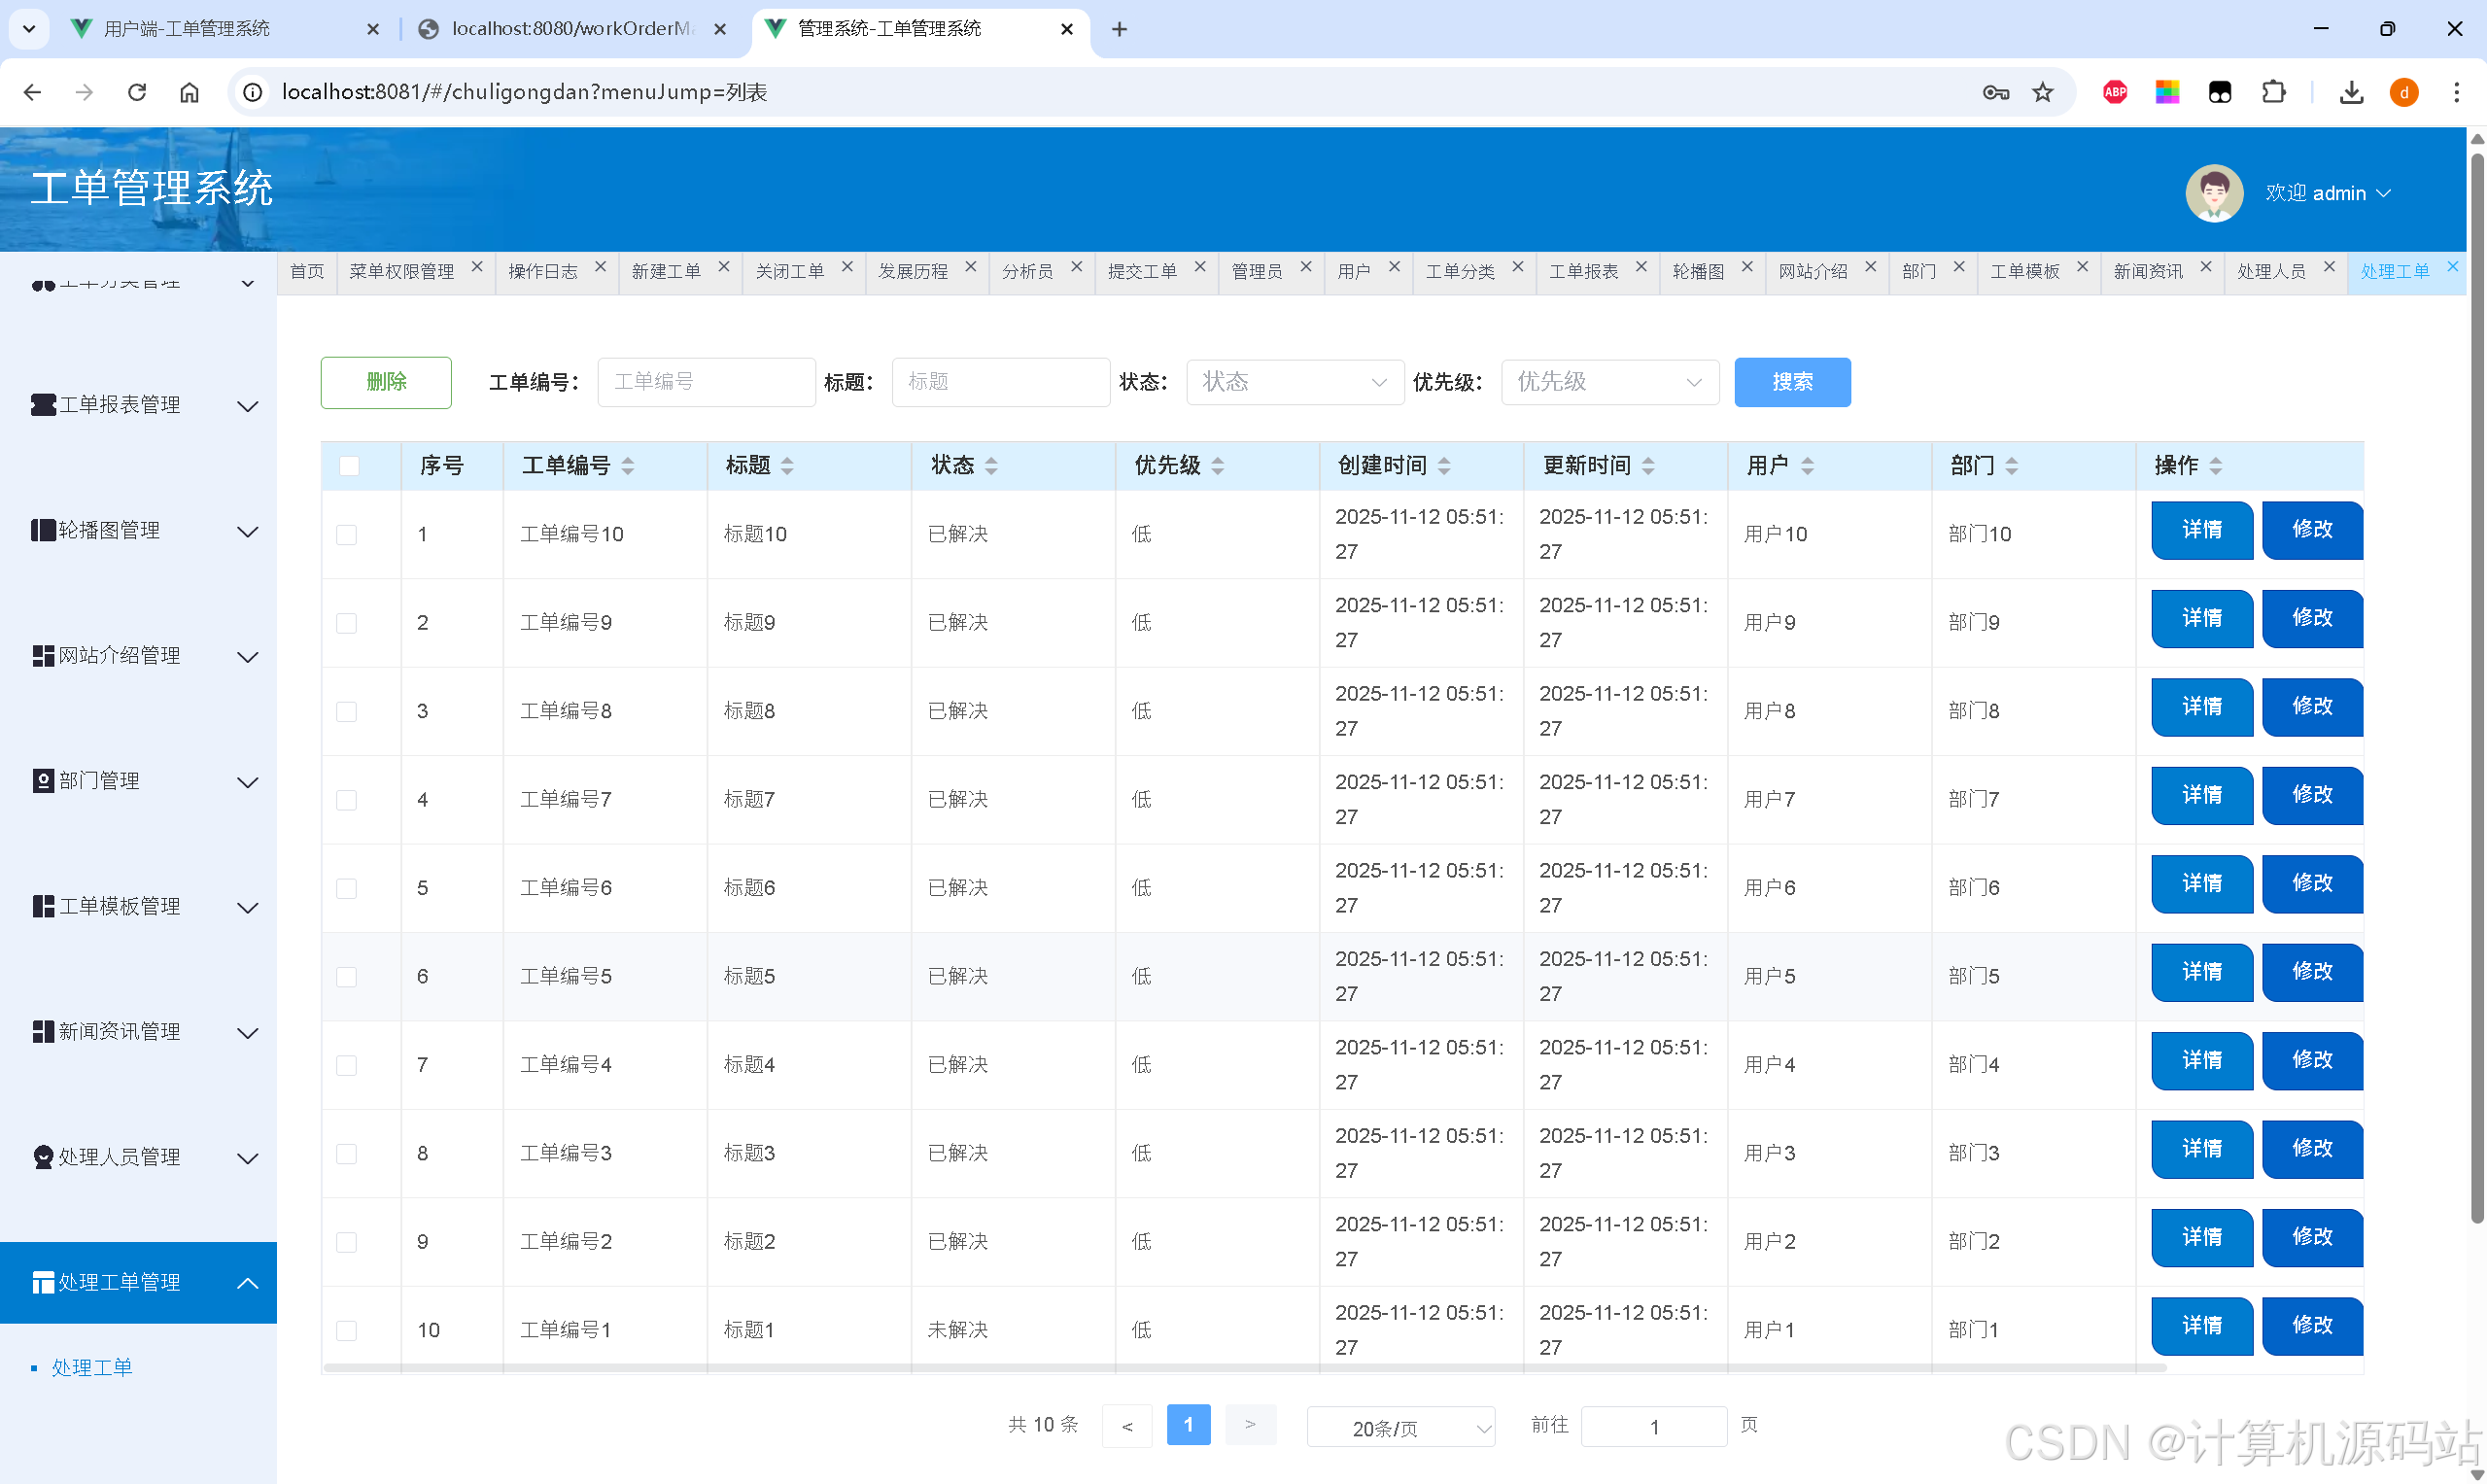Close the 菜单权限管理 tab with its X
The width and height of the screenshot is (2487, 1484).
coord(477,267)
